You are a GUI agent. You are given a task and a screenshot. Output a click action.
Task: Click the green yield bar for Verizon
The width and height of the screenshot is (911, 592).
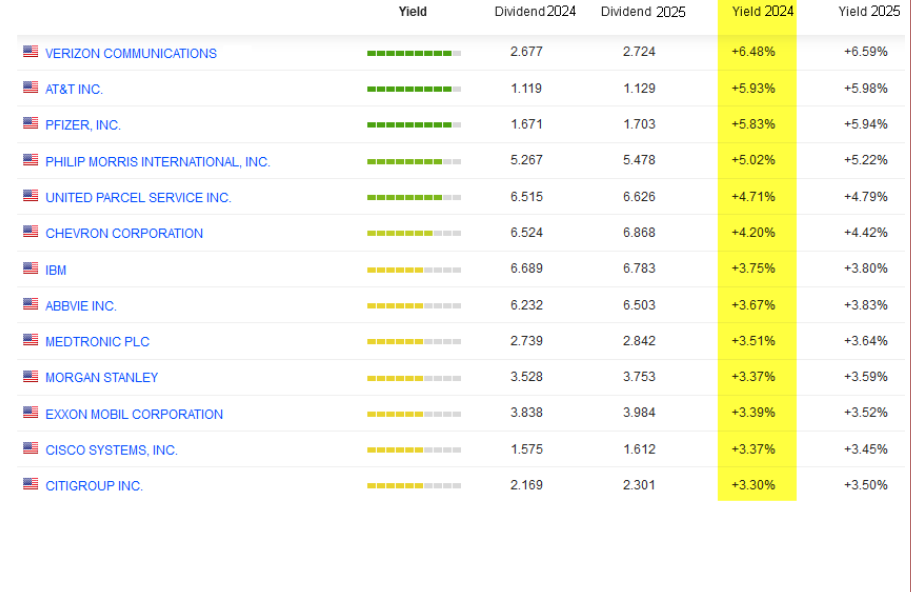click(413, 53)
